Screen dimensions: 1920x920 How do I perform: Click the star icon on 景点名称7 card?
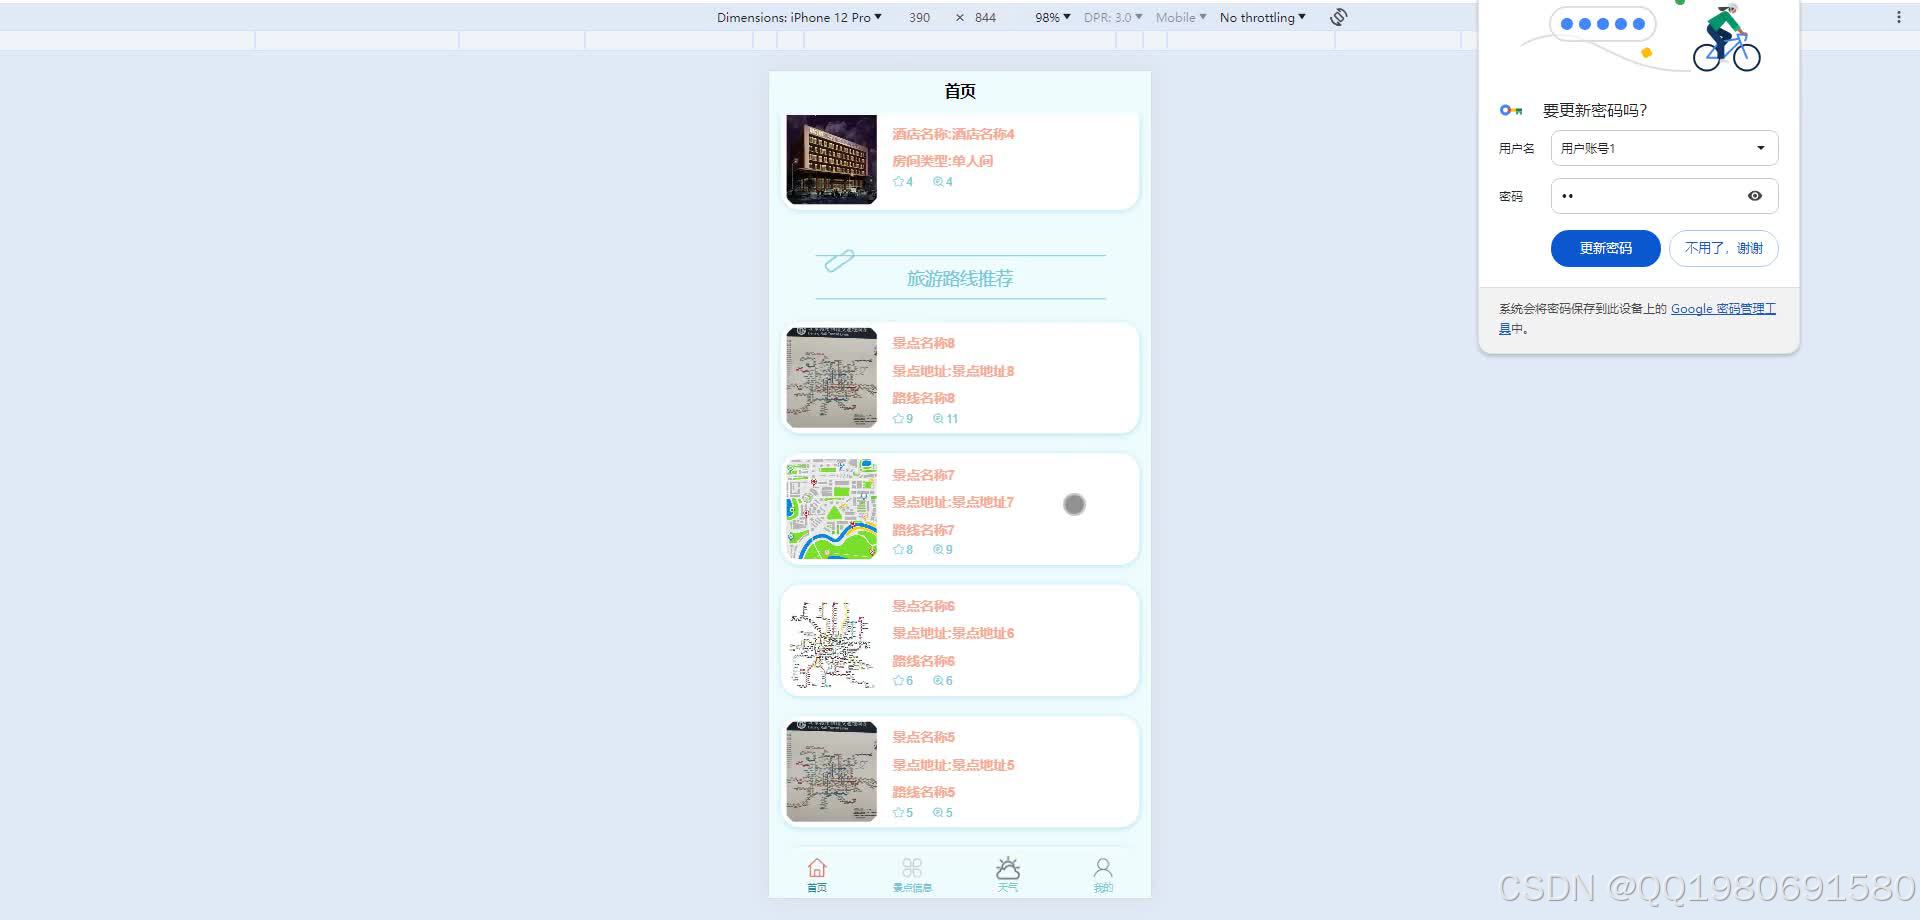898,550
